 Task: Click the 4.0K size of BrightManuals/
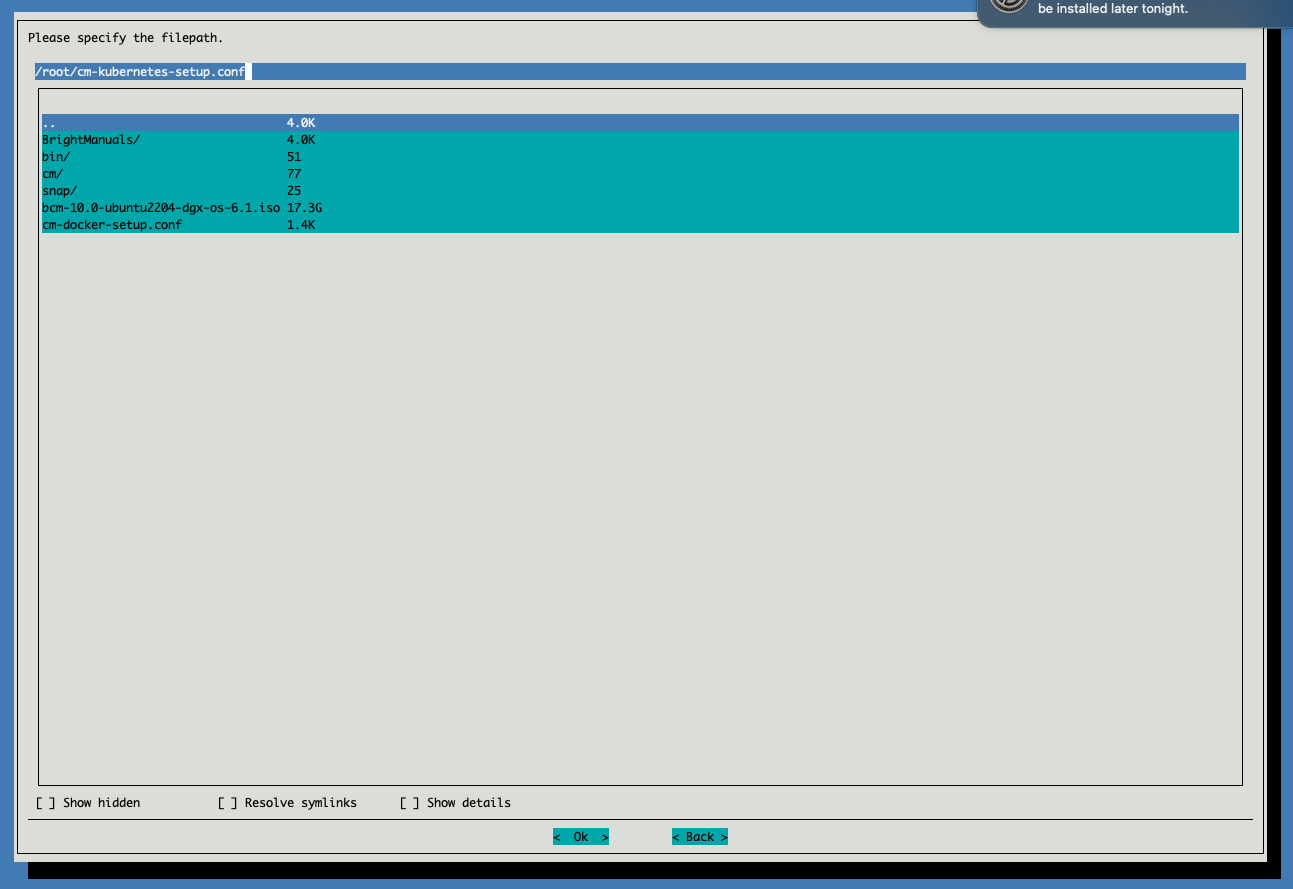tap(301, 140)
